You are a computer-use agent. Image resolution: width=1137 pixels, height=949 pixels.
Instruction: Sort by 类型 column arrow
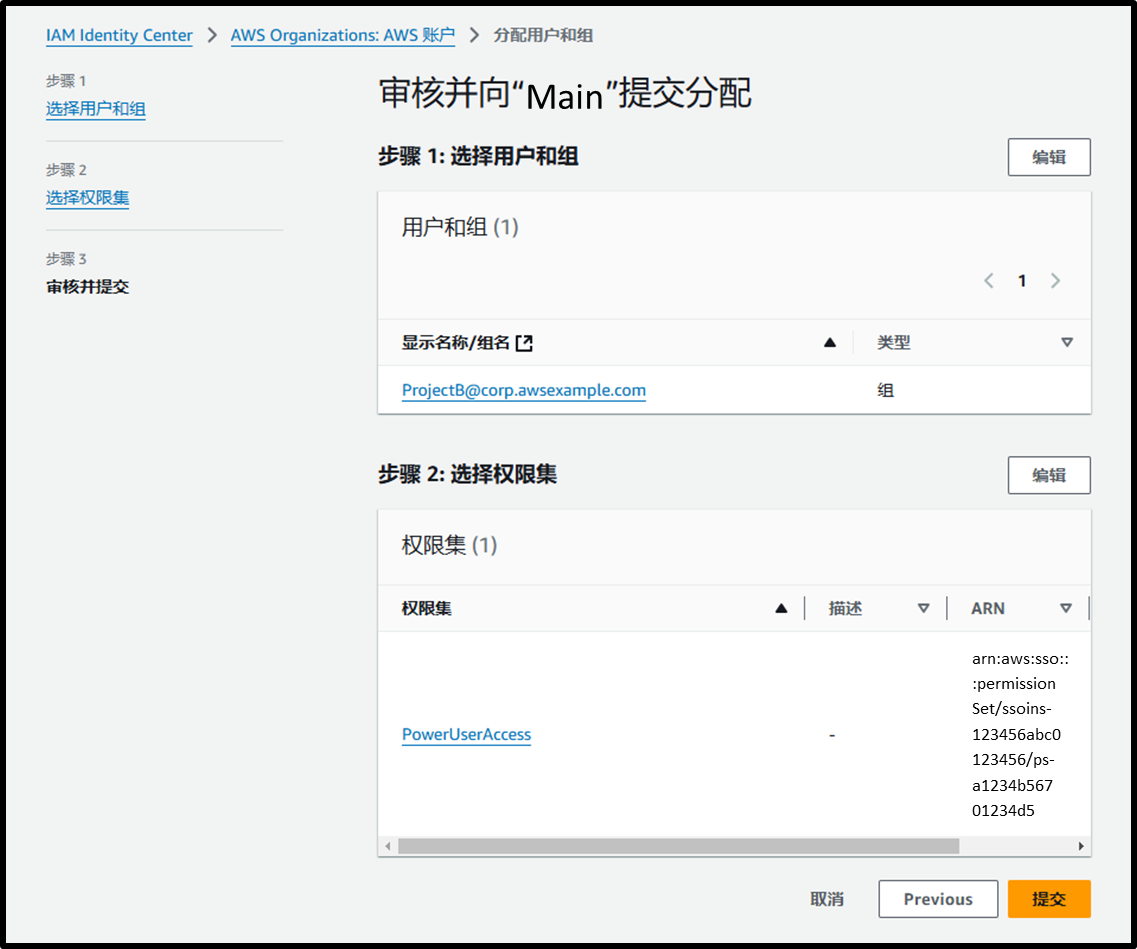1067,342
